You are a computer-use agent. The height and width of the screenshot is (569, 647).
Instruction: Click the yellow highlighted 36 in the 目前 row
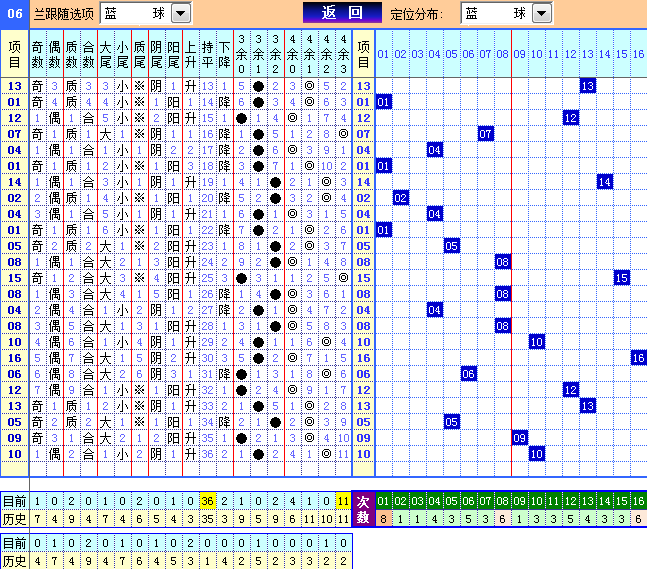click(207, 501)
